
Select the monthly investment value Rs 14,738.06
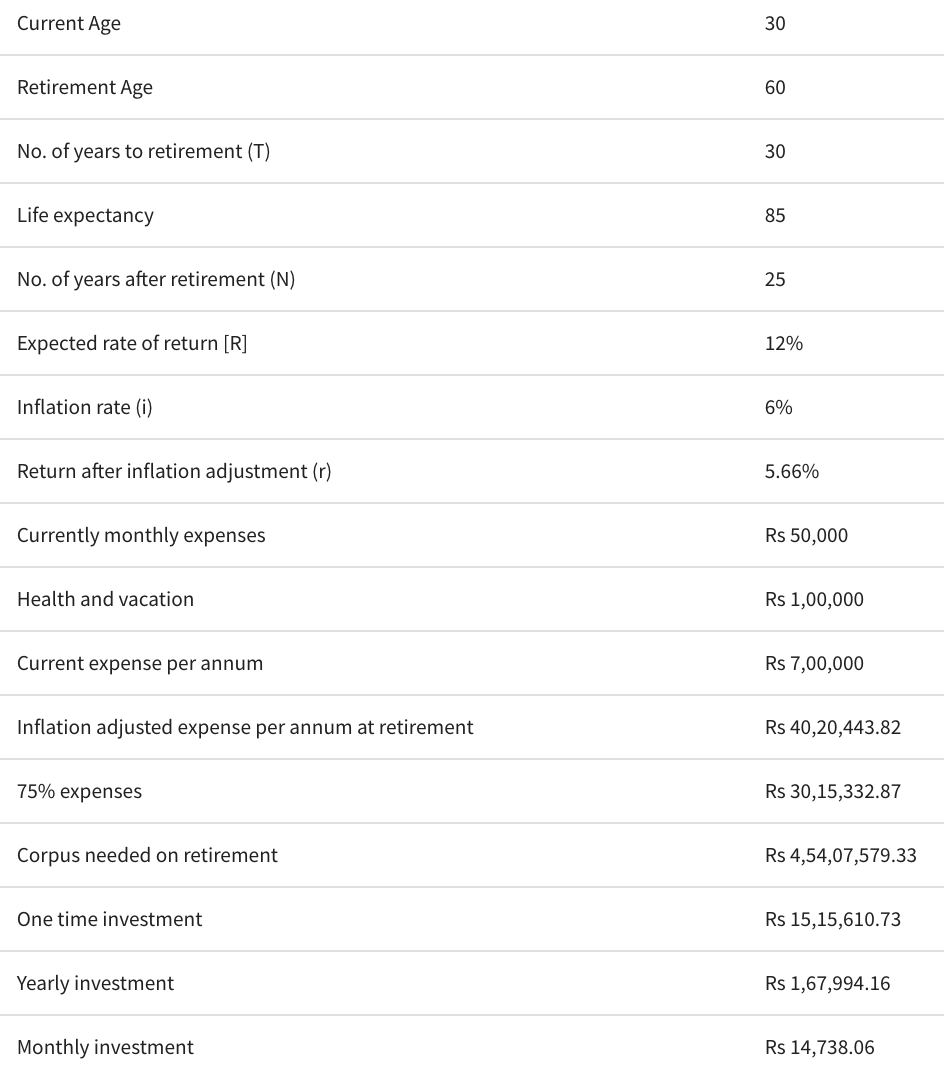(x=819, y=1048)
